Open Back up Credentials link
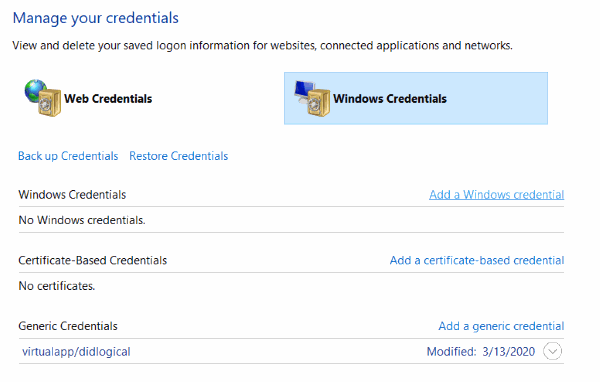This screenshot has height=382, width=600. pos(68,156)
